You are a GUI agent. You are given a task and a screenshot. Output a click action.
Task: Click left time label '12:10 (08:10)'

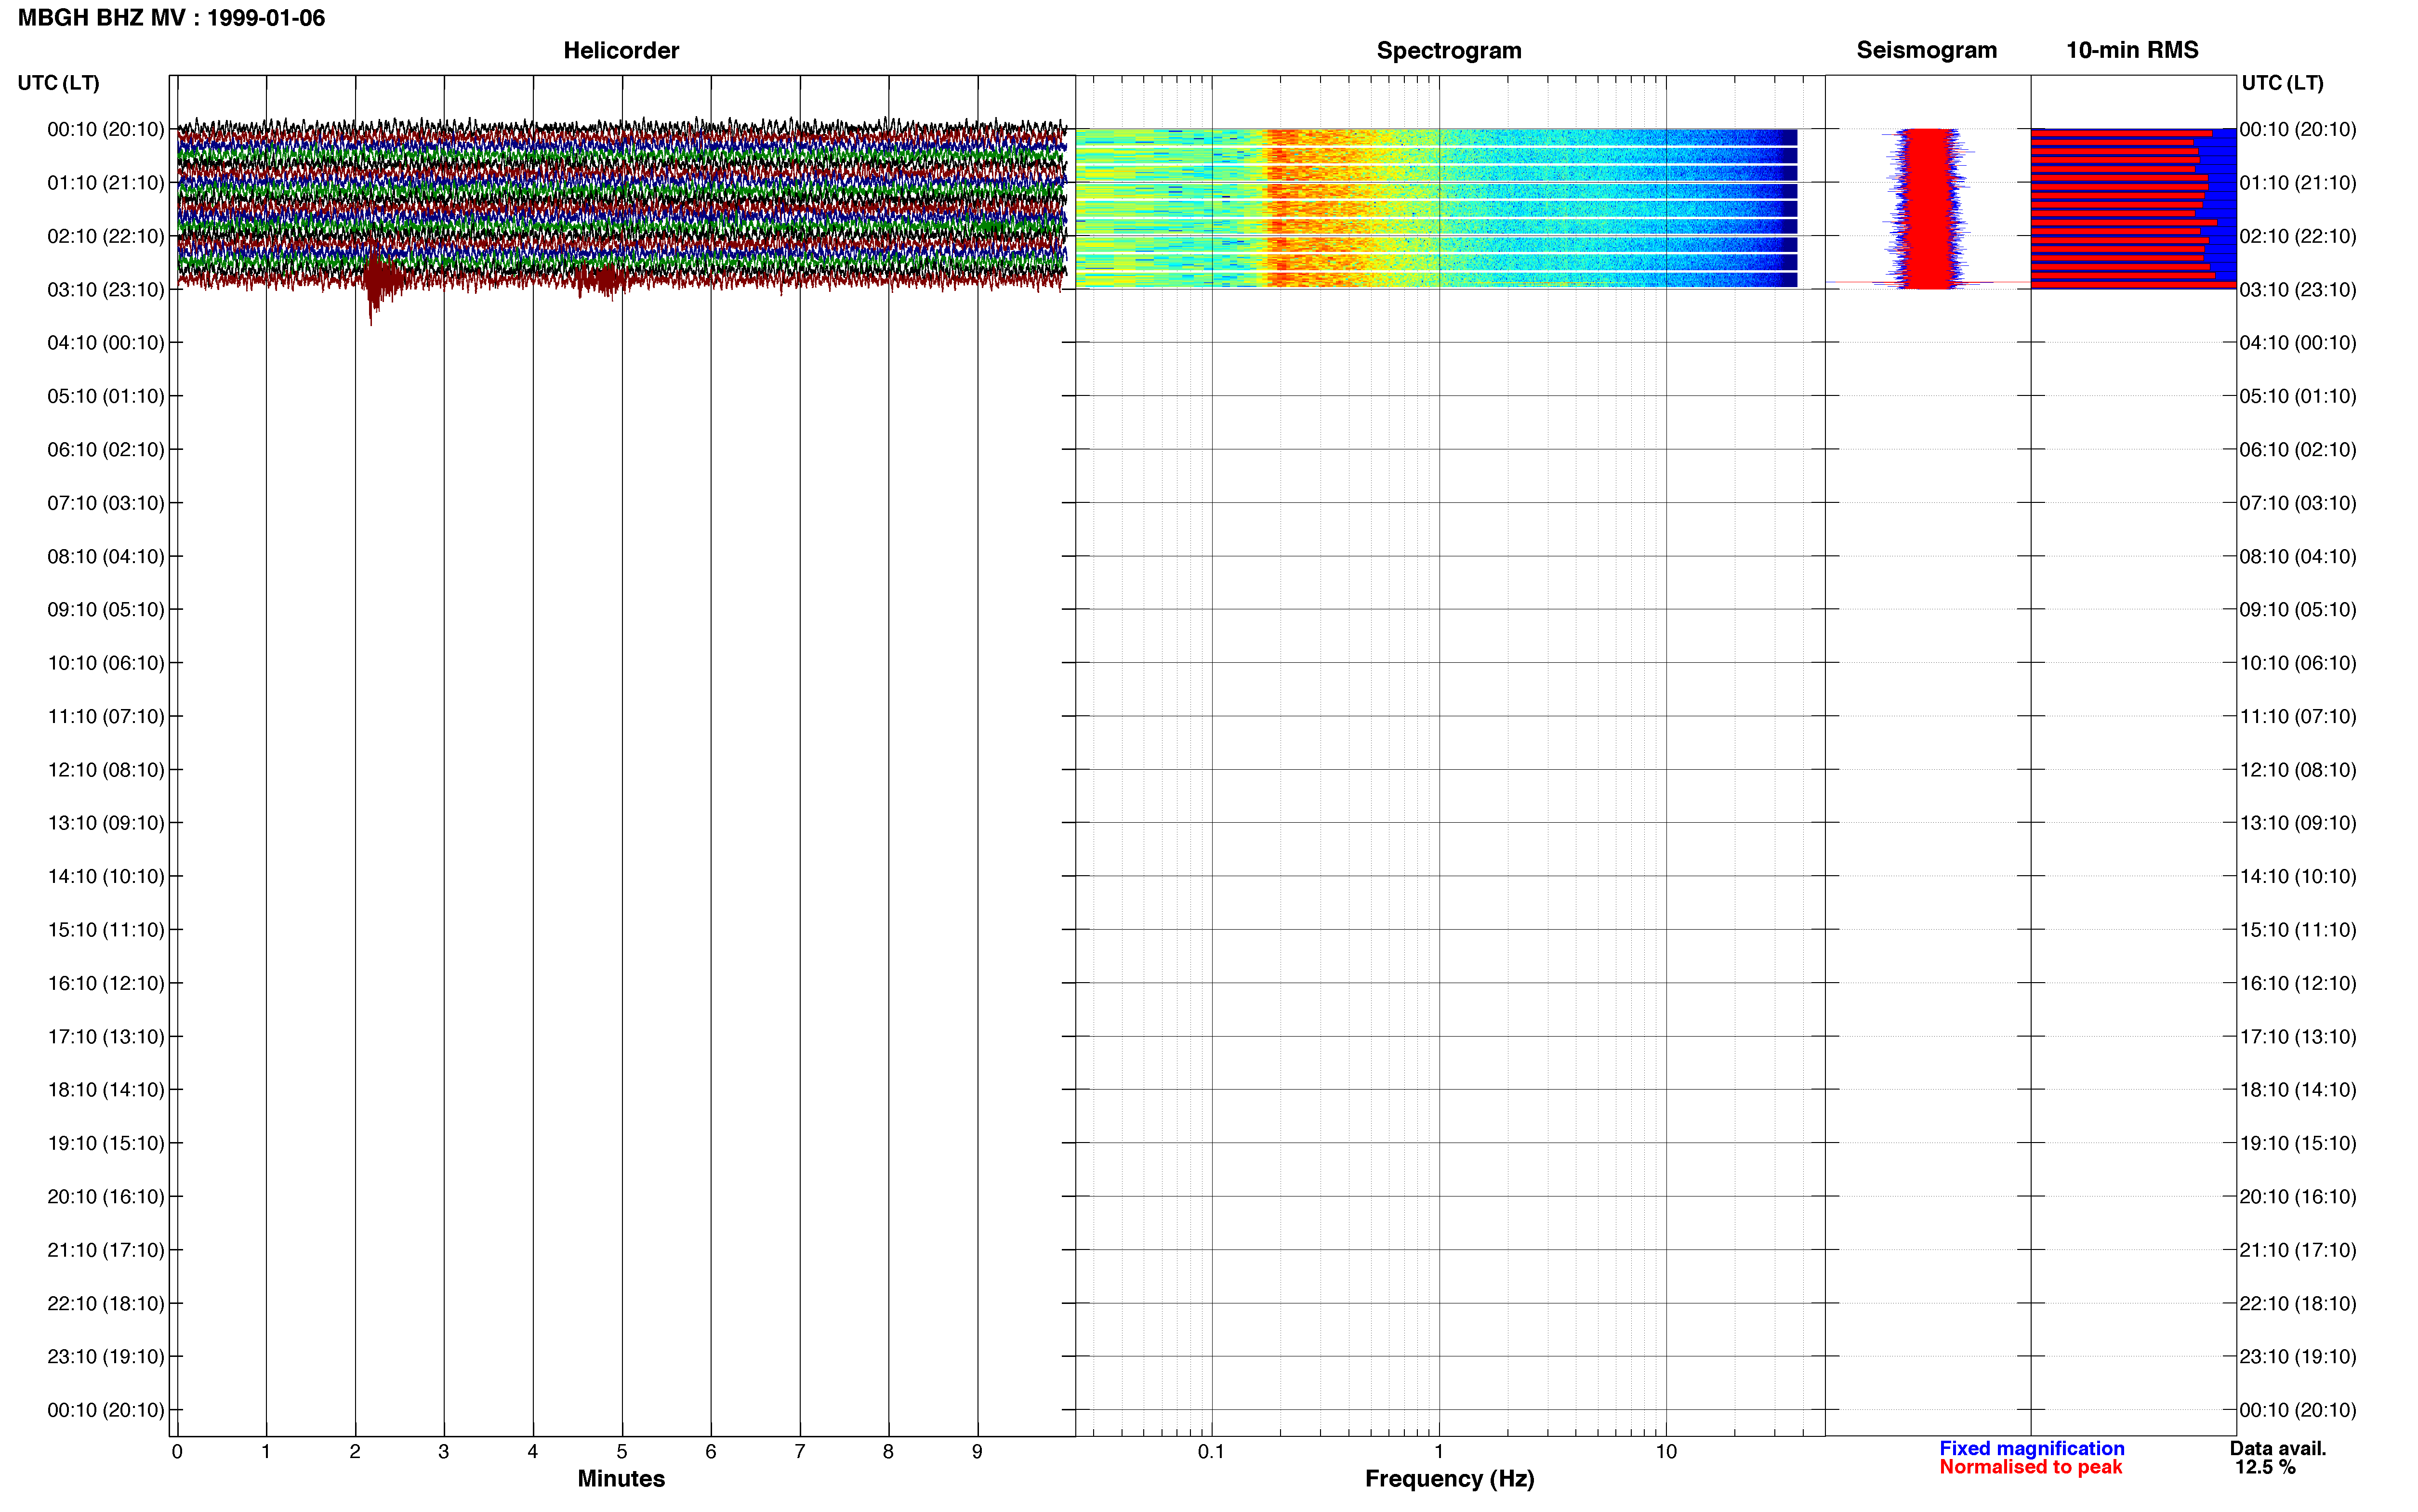click(105, 770)
